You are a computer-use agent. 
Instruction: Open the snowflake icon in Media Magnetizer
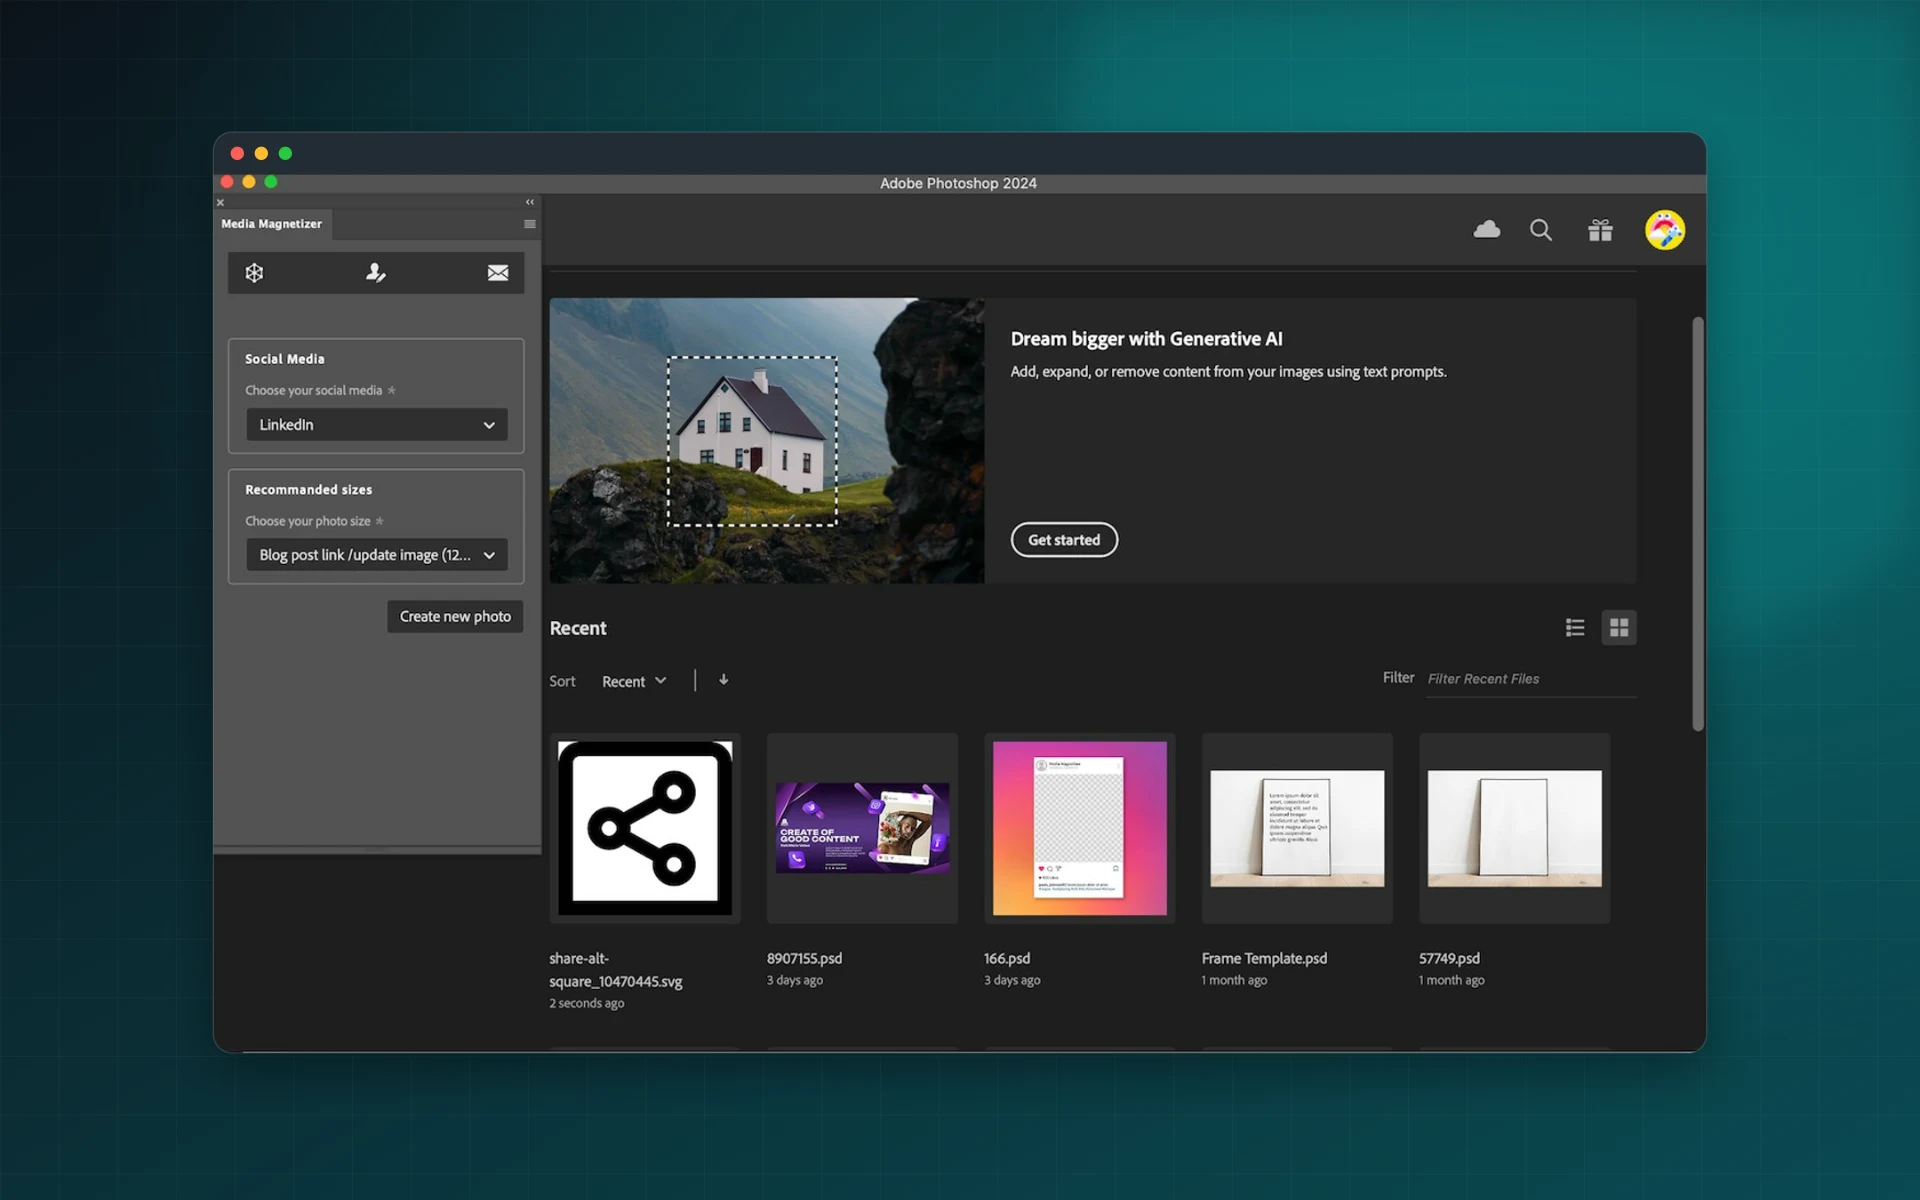pos(254,273)
